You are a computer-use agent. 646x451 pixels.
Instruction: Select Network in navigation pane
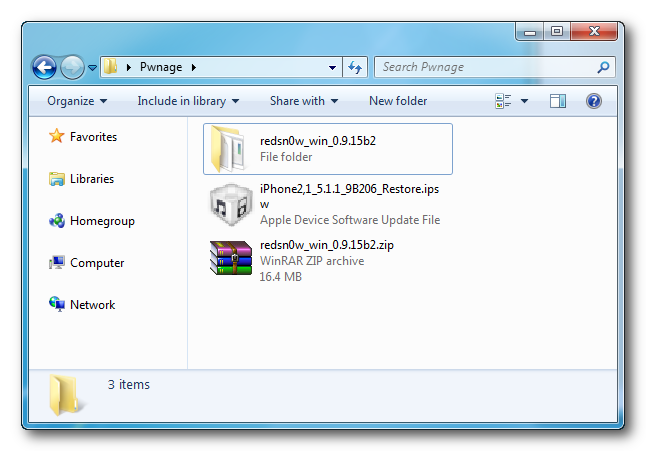coord(93,305)
